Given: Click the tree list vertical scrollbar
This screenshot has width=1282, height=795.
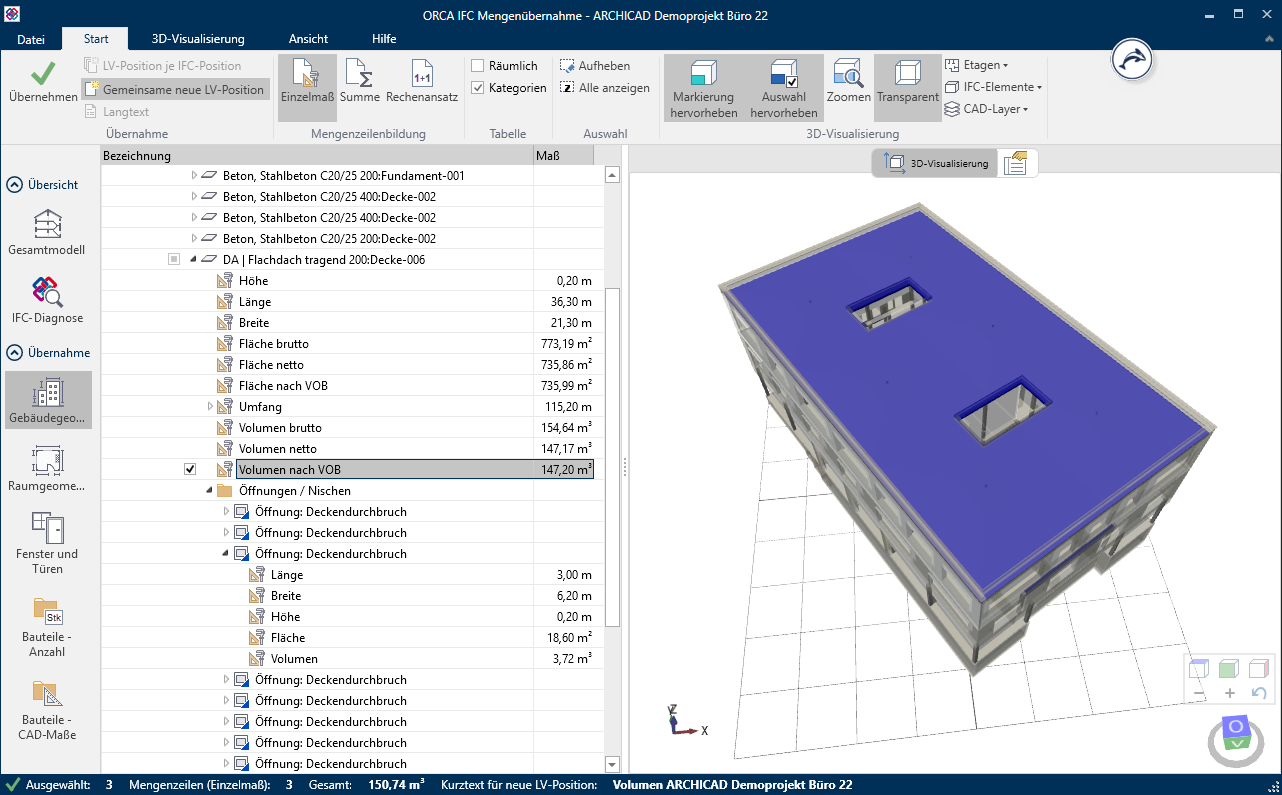Looking at the screenshot, I should coord(613,456).
